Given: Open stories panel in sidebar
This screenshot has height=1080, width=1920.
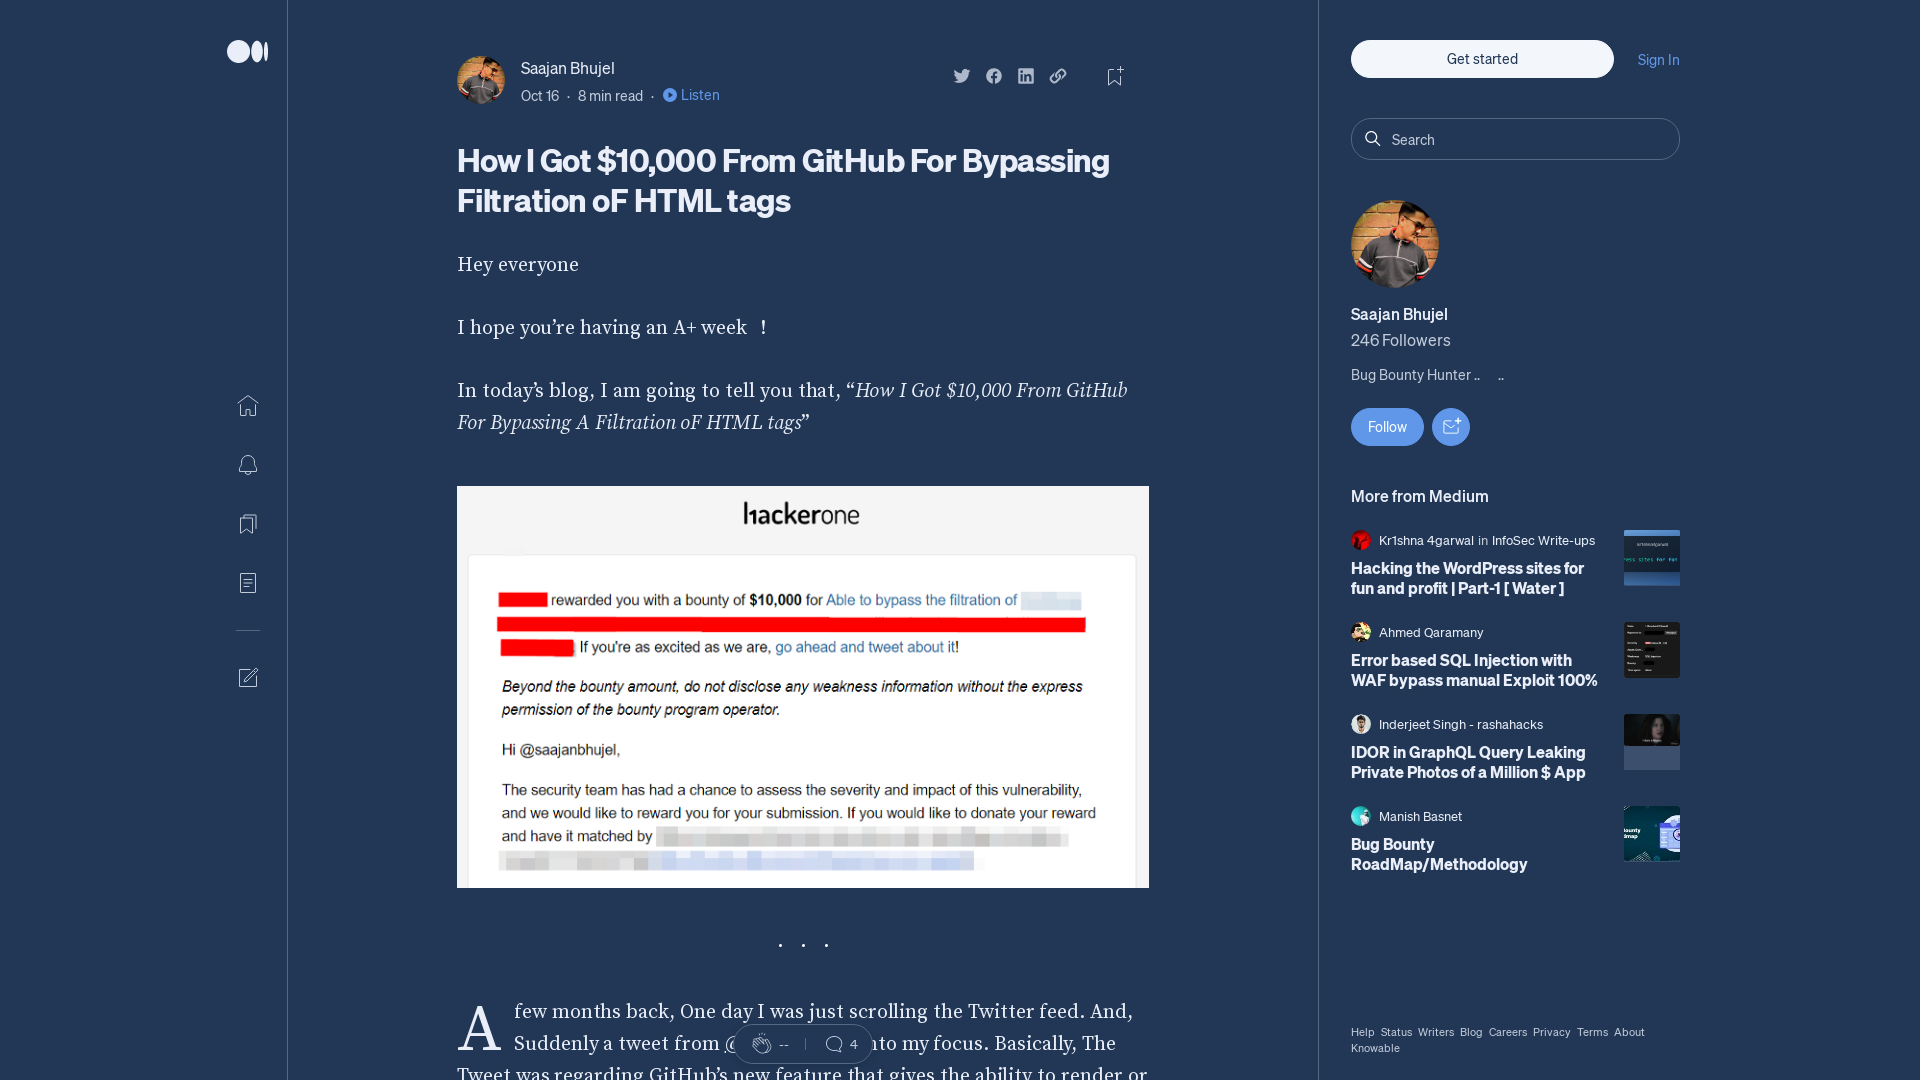Looking at the screenshot, I should click(247, 583).
